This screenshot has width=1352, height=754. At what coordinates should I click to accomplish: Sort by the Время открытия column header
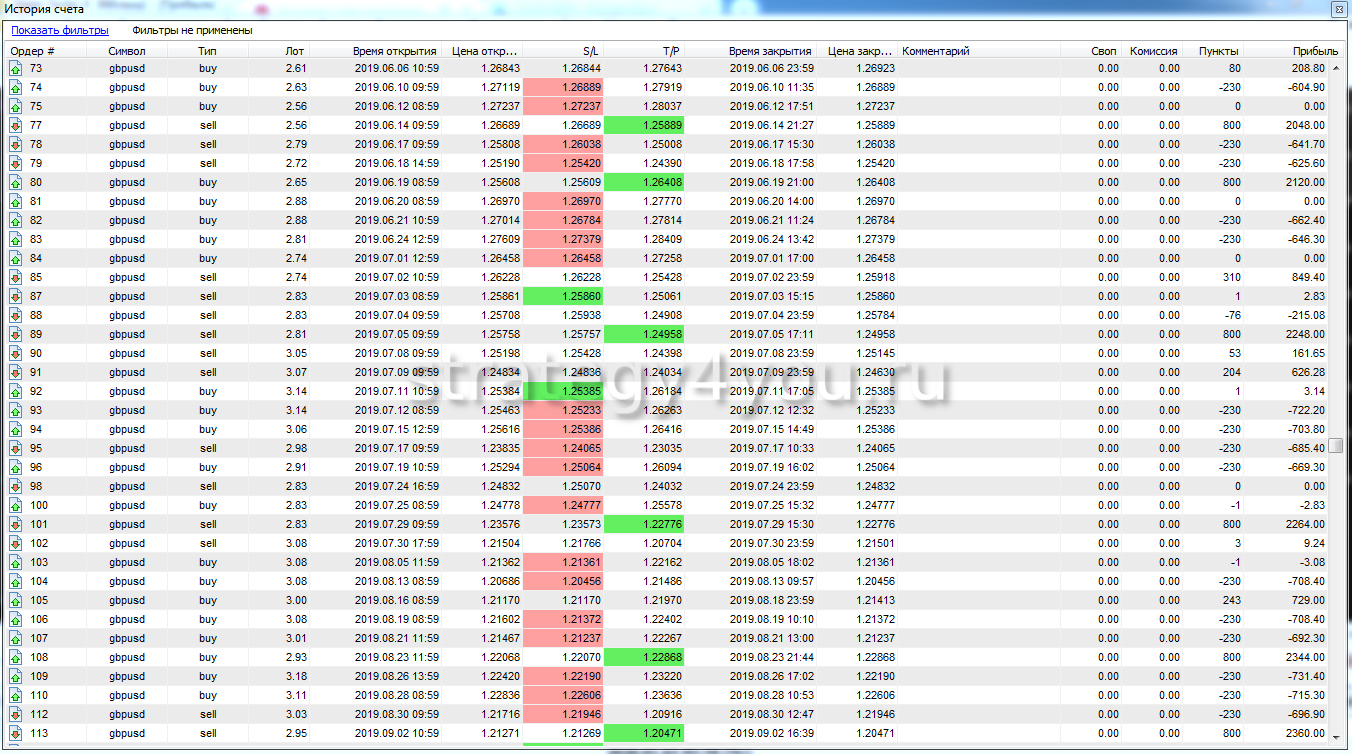(394, 51)
